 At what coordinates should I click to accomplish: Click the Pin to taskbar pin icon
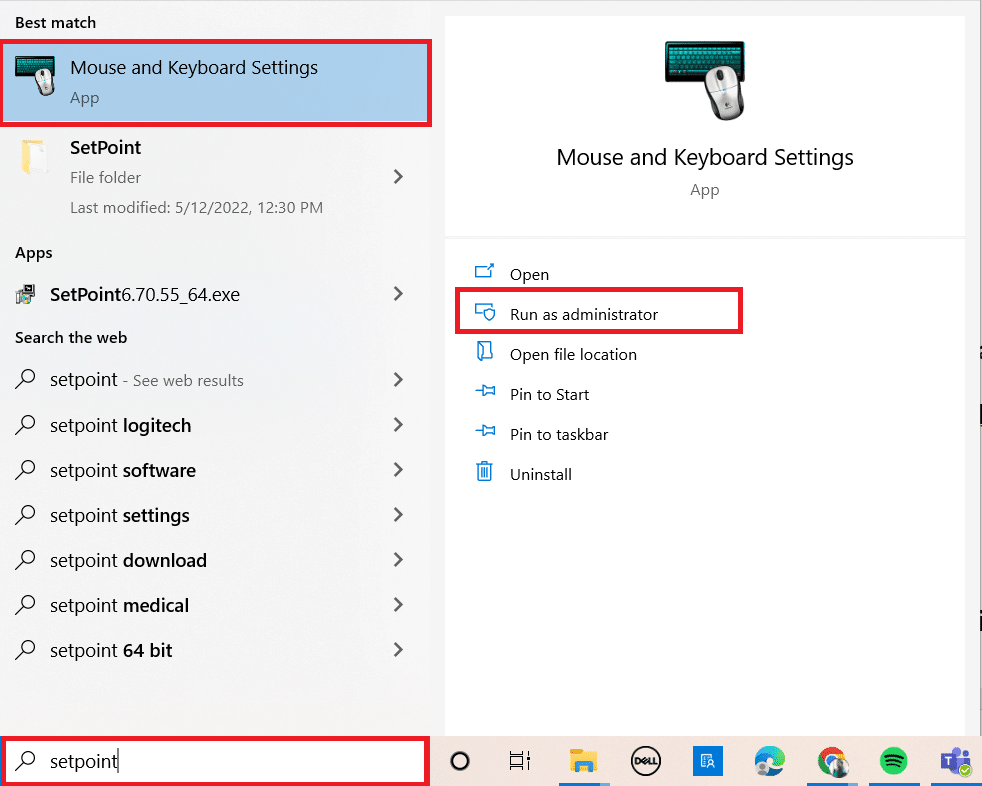click(485, 431)
